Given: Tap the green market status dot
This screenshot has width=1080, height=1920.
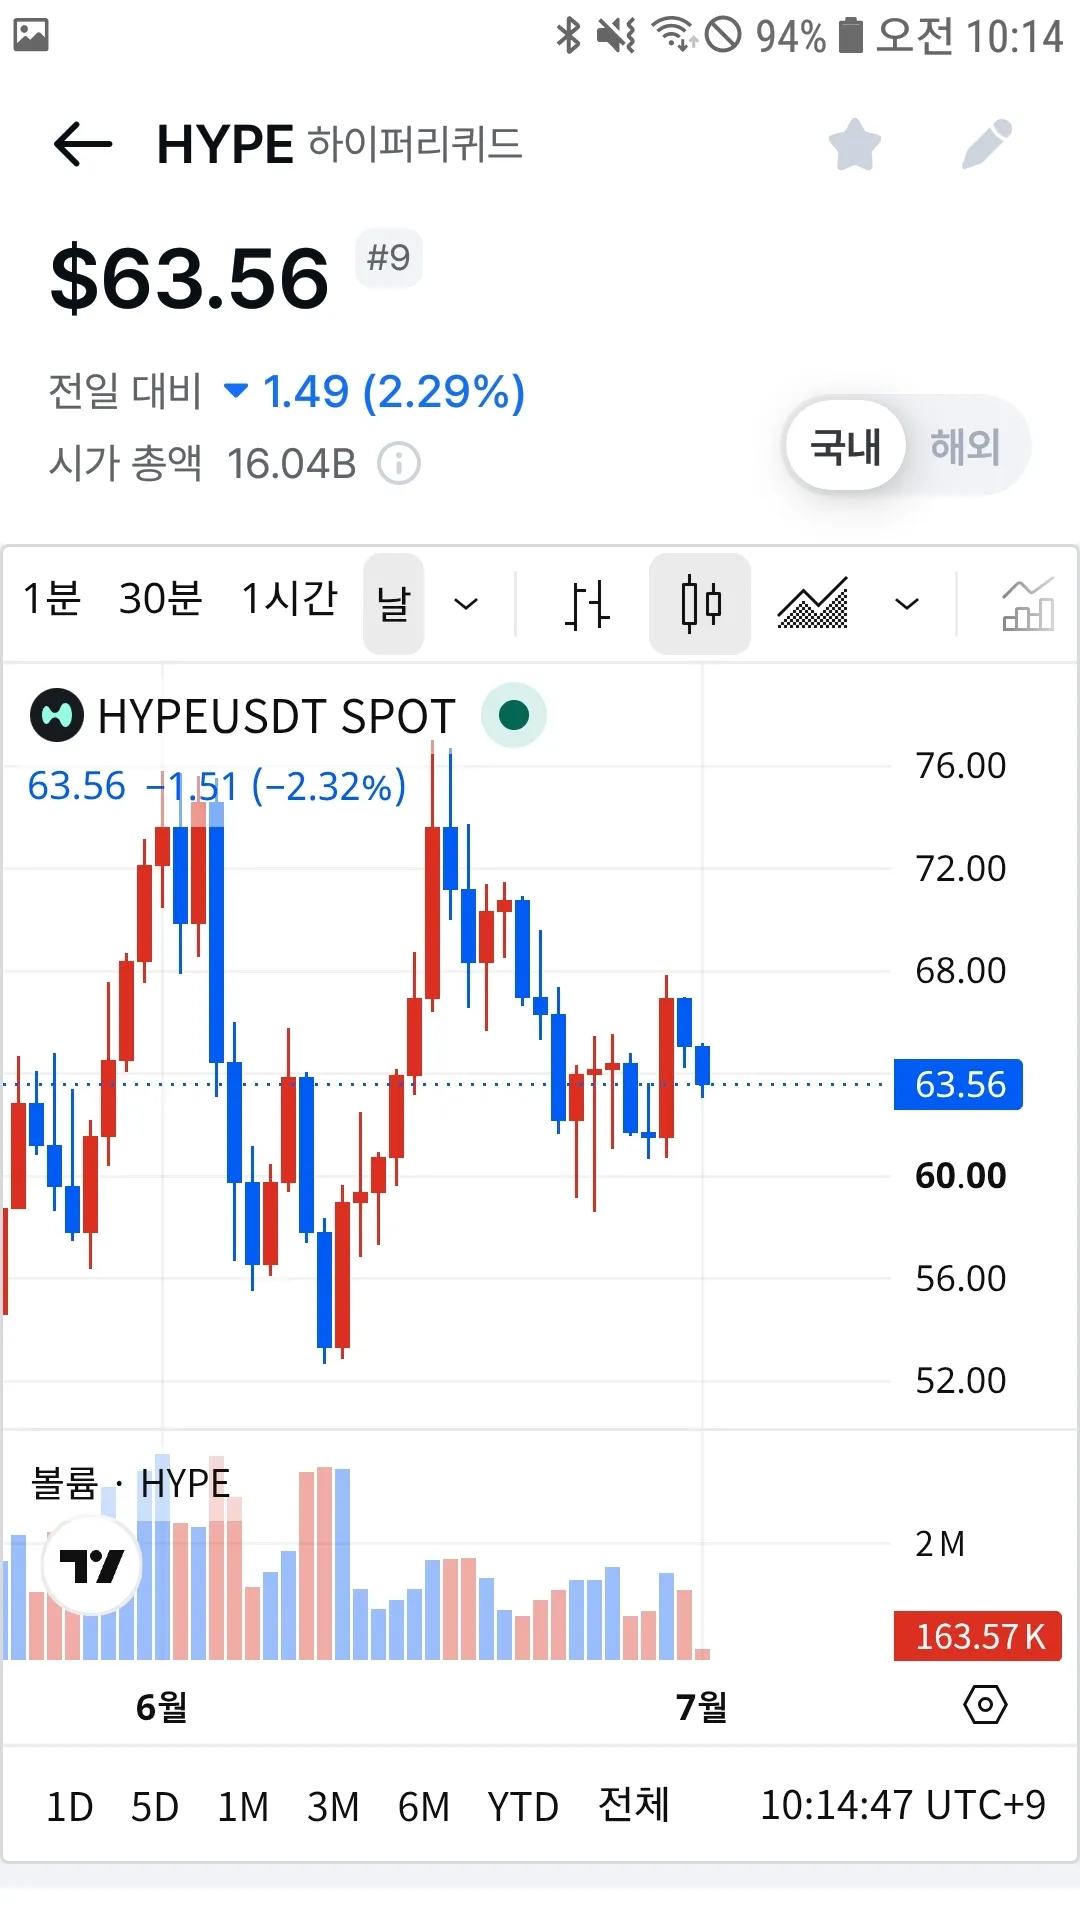Looking at the screenshot, I should point(514,715).
